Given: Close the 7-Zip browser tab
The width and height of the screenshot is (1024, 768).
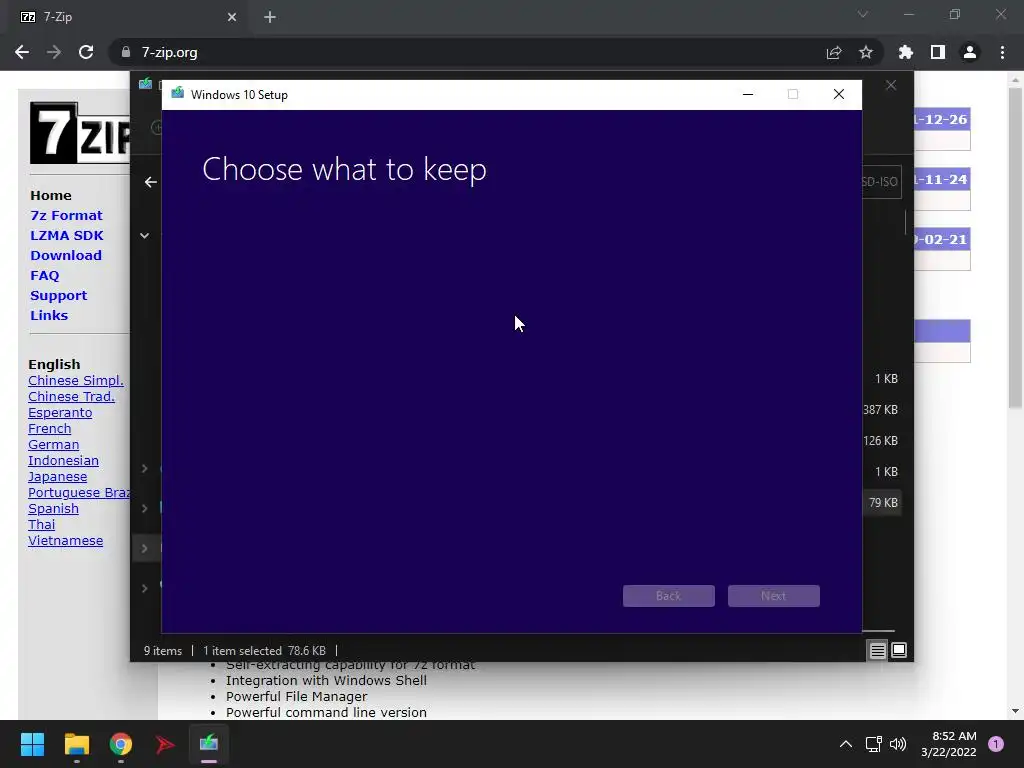Looking at the screenshot, I should point(232,17).
